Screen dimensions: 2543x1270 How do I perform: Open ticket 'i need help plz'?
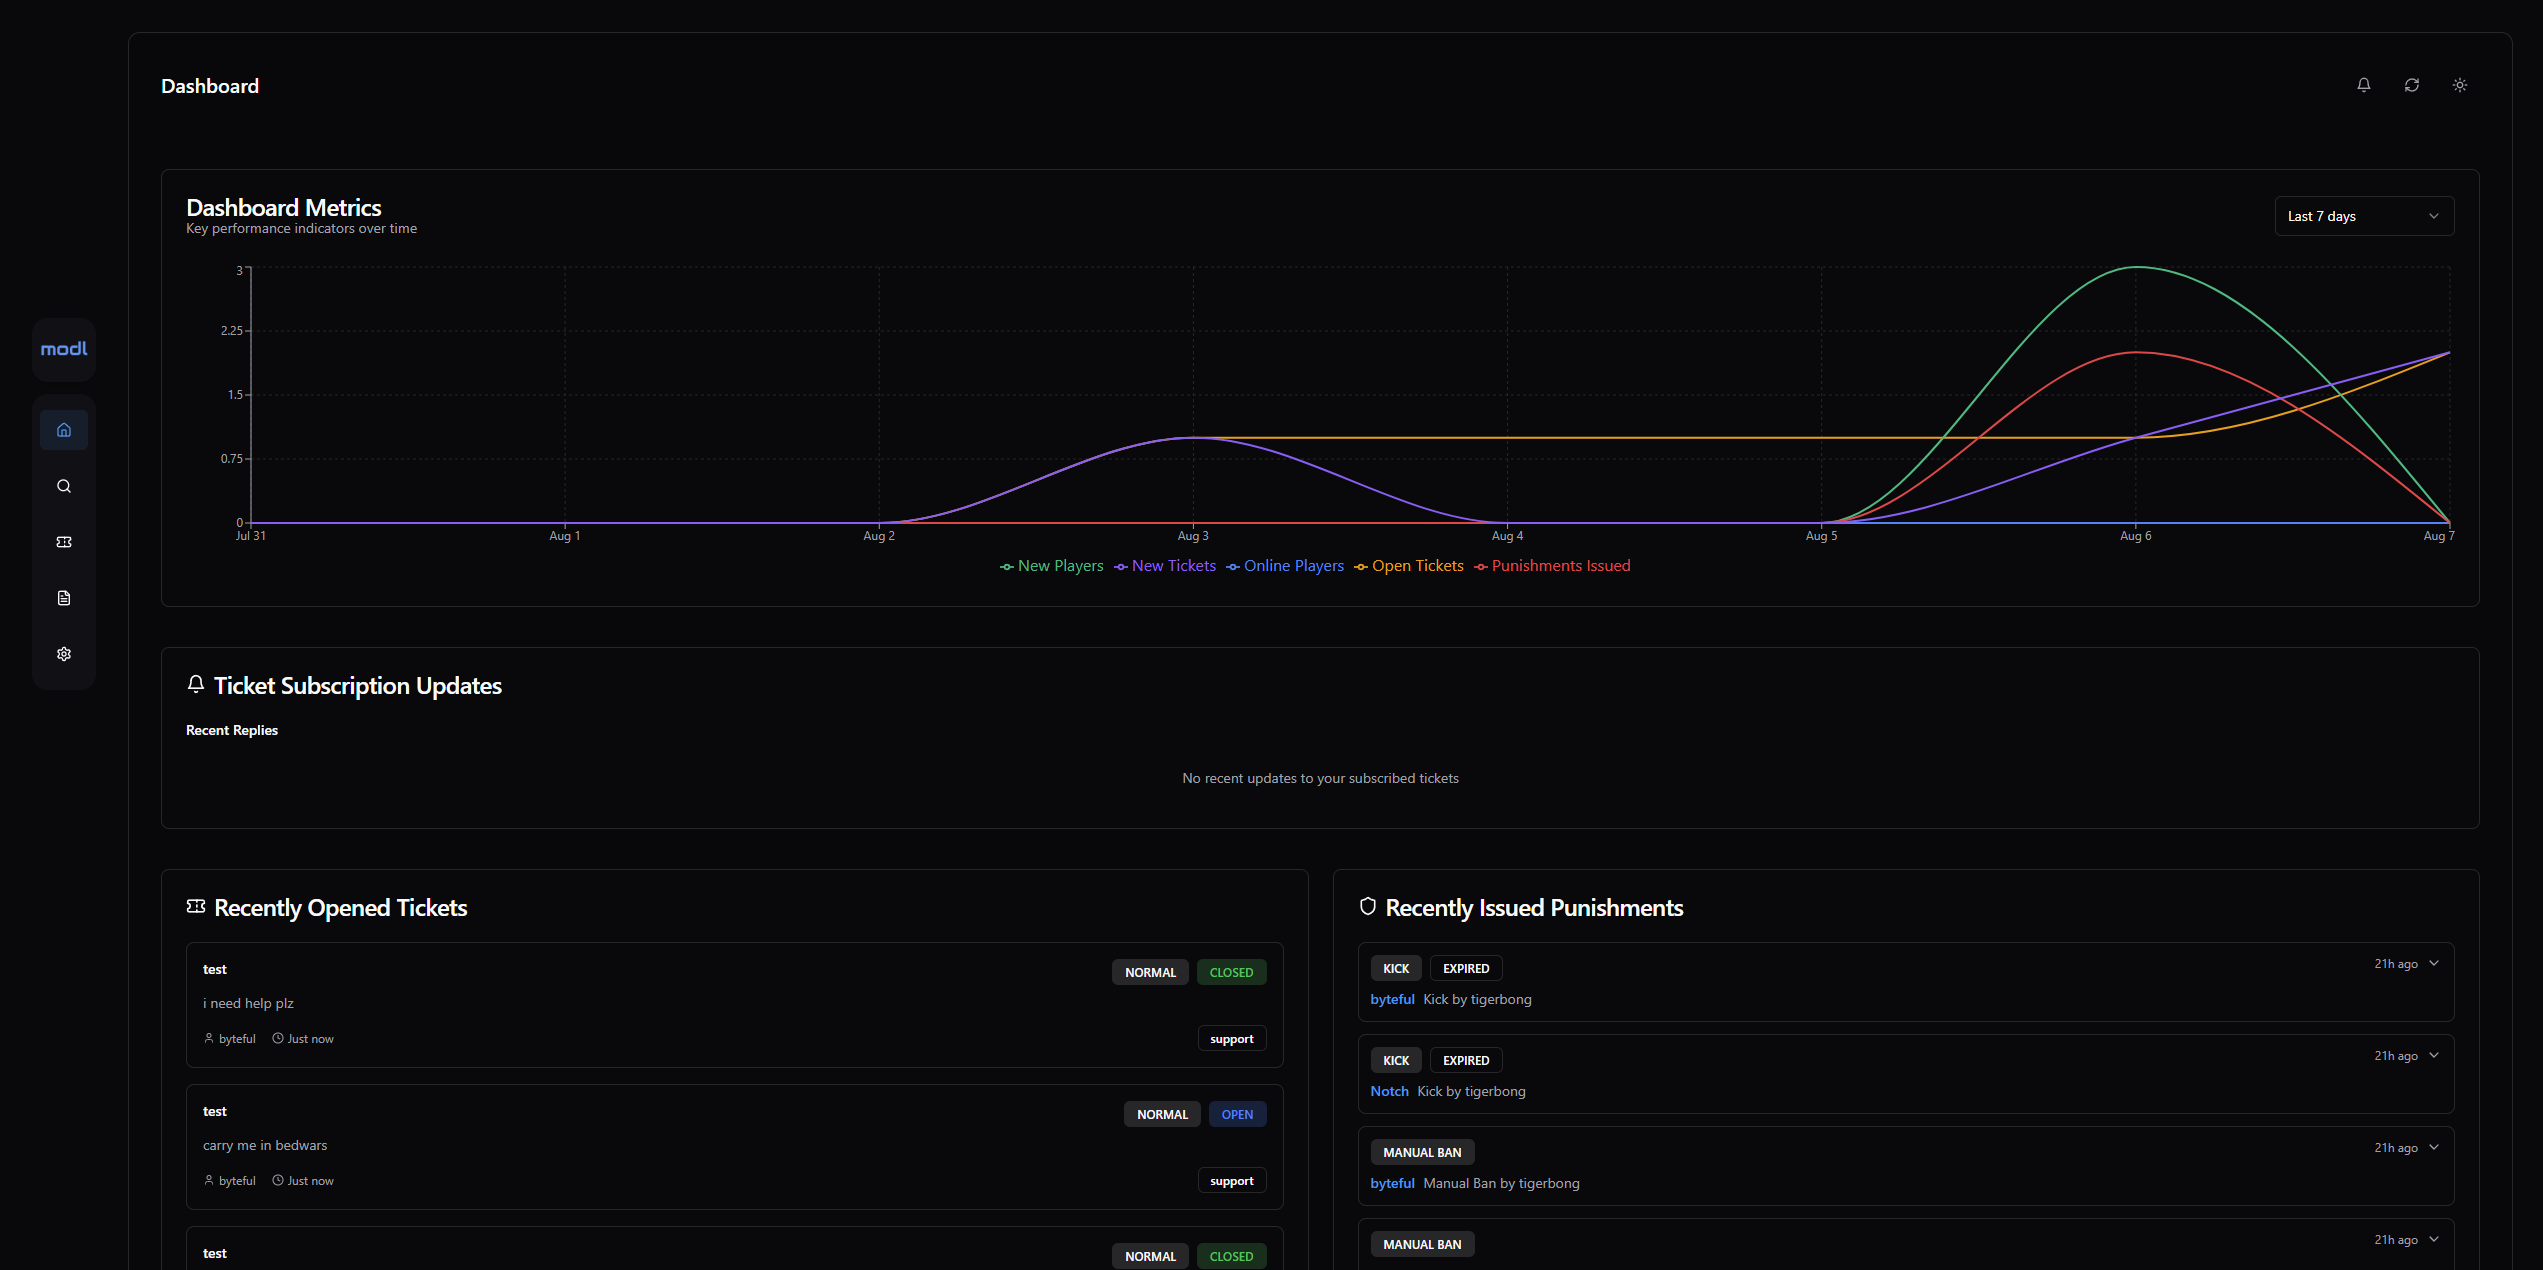(x=734, y=1005)
